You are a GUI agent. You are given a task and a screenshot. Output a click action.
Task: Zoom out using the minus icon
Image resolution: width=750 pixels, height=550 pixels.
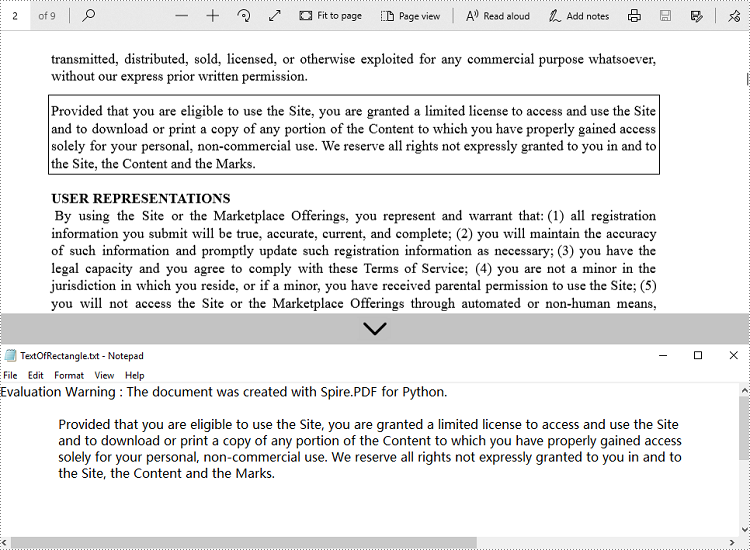[181, 16]
